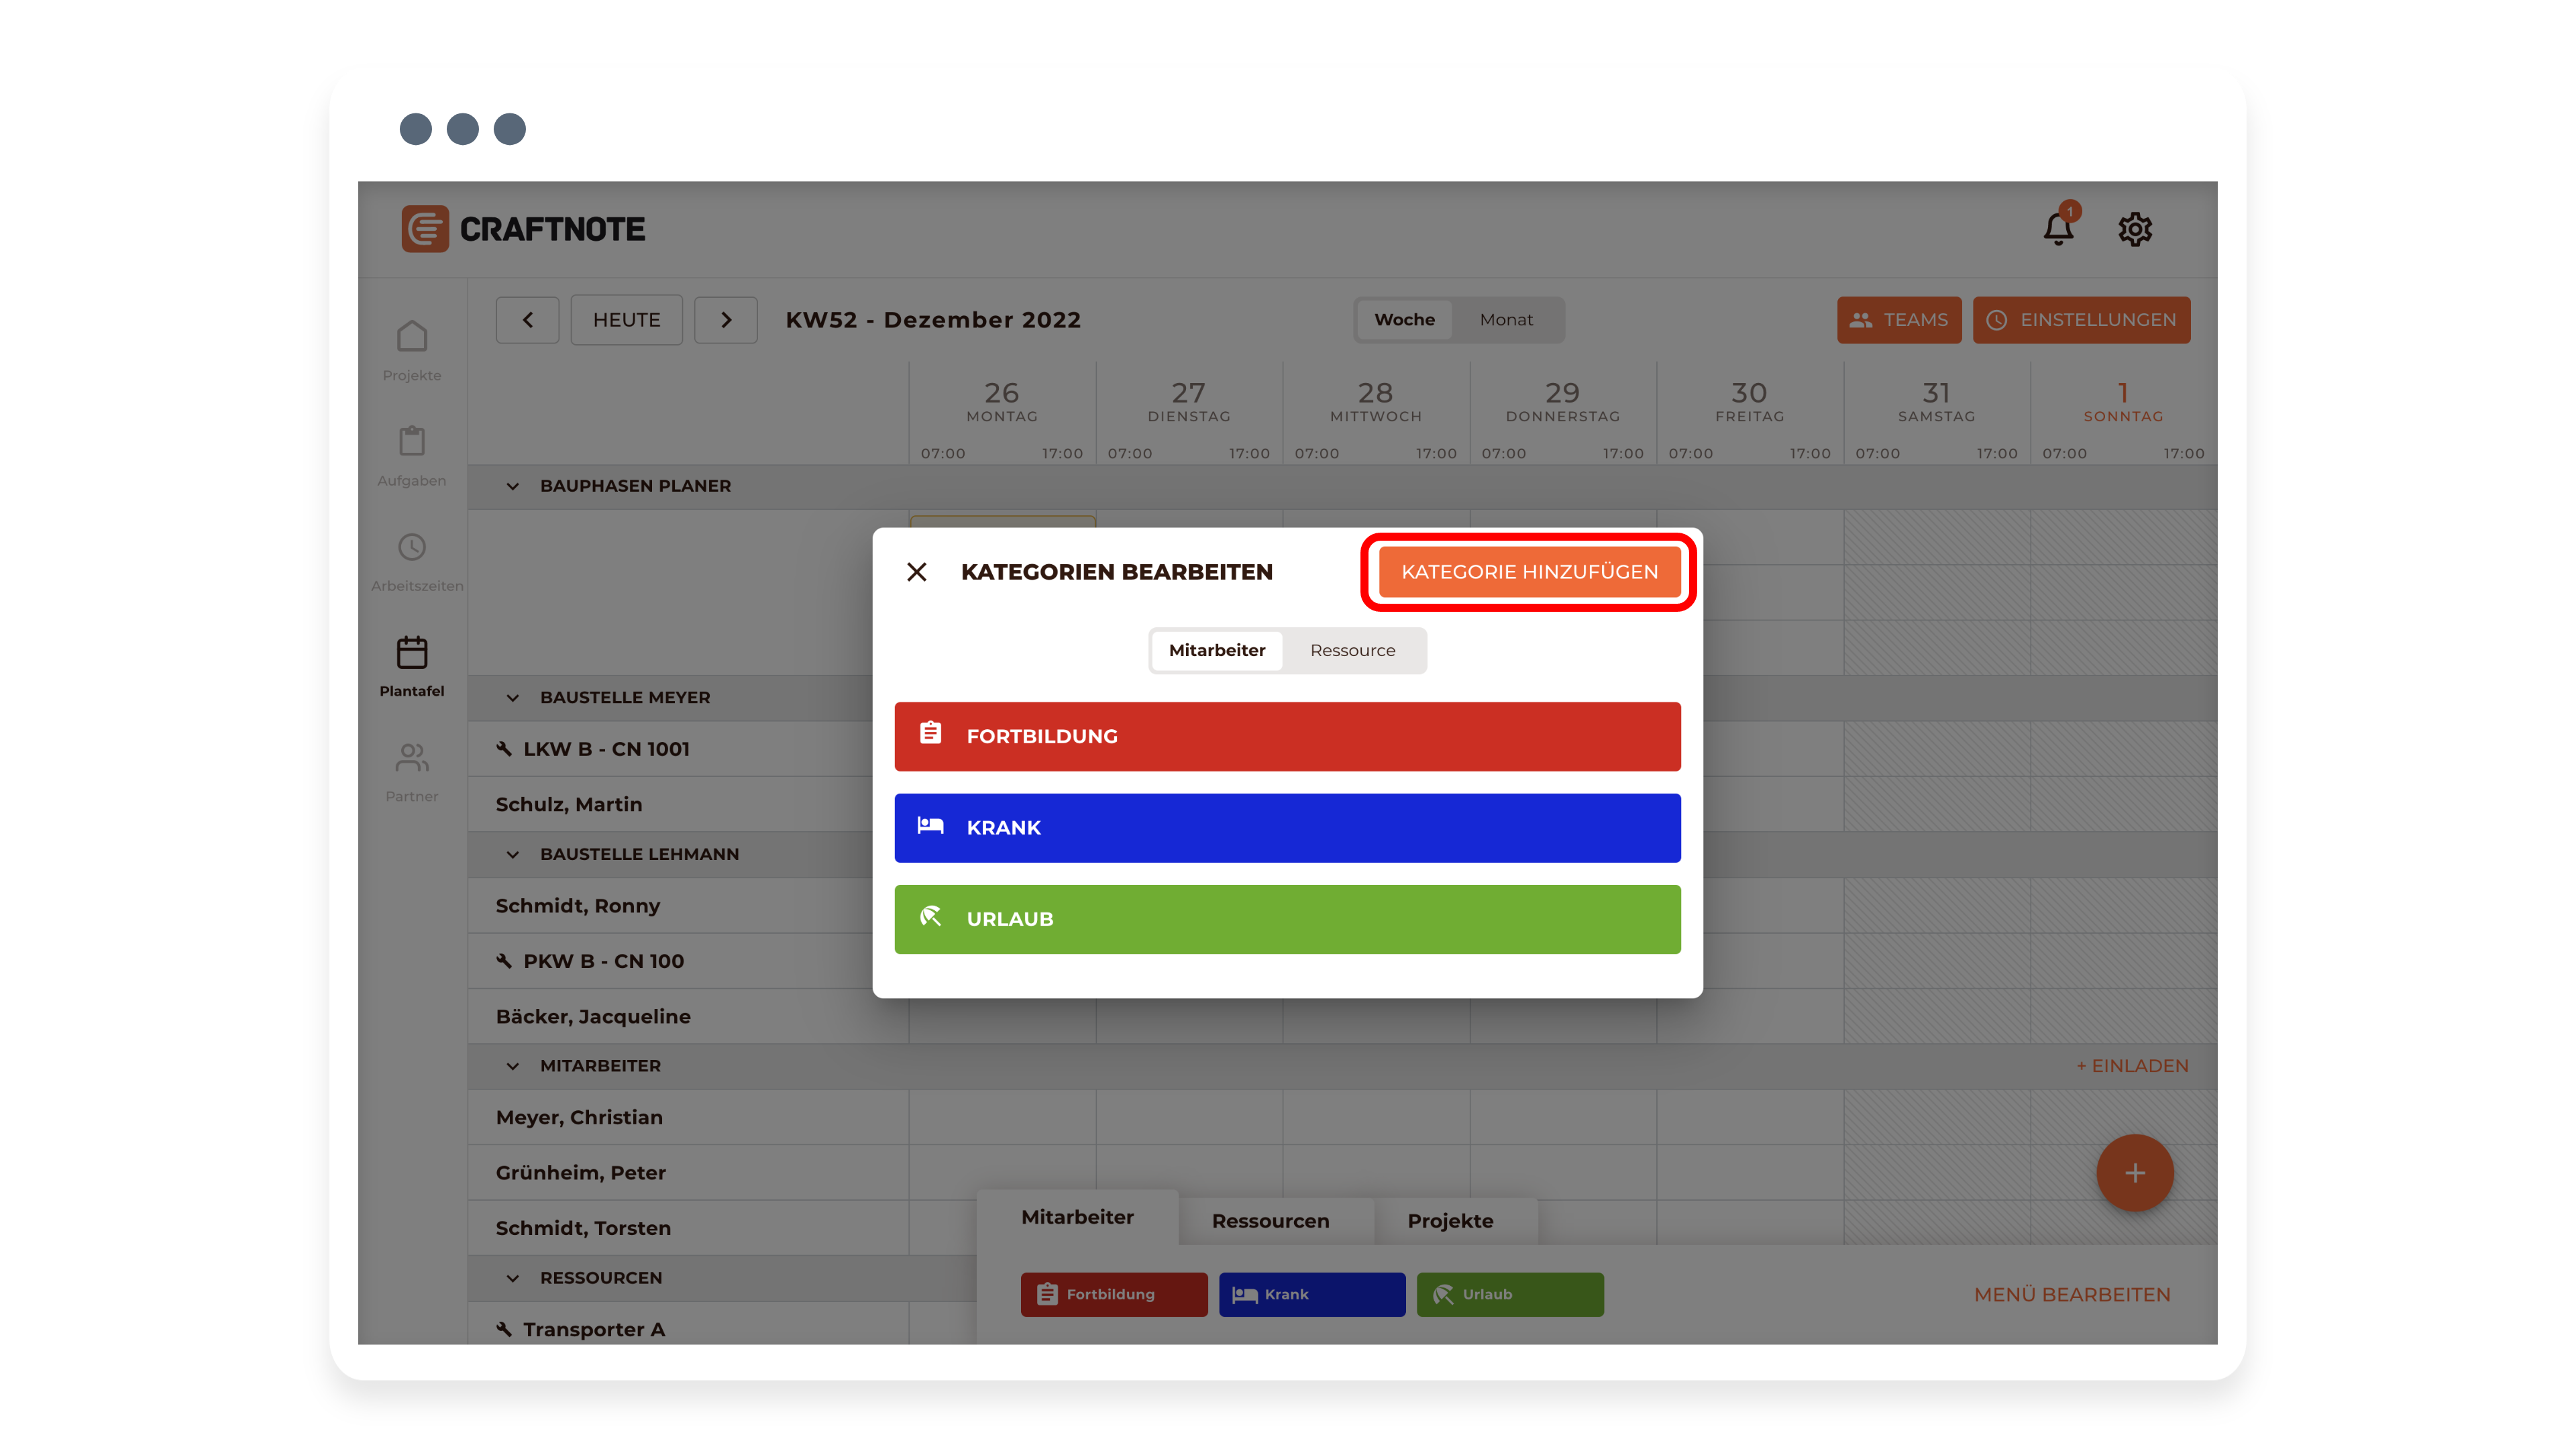Collapse the Mitarbeiter section chevron

click(x=513, y=1066)
